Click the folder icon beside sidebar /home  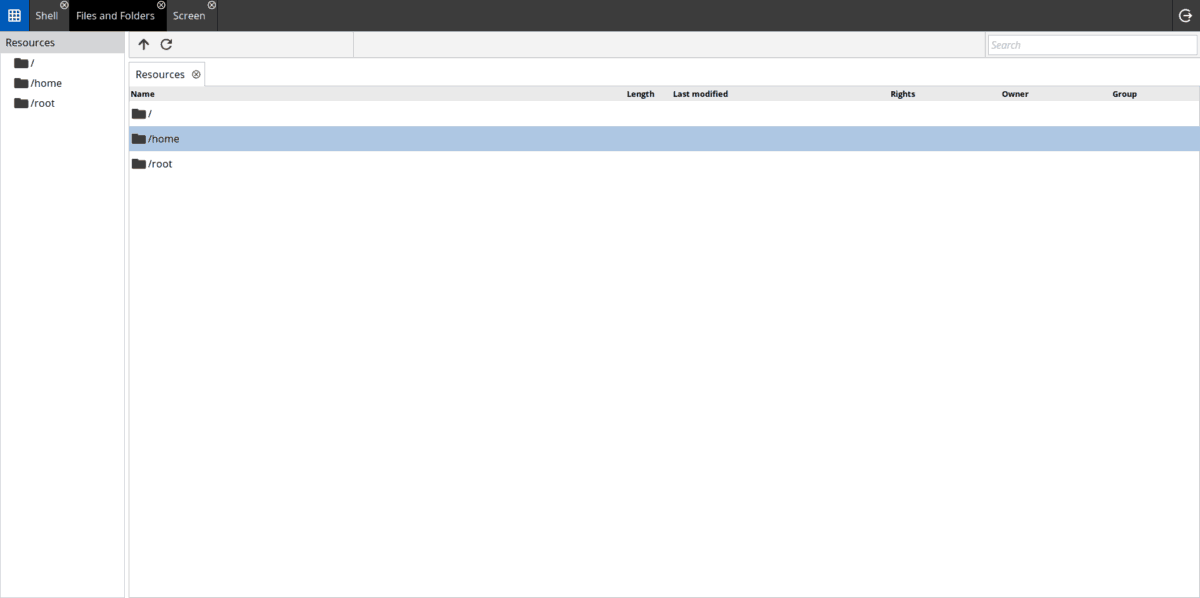[x=21, y=83]
